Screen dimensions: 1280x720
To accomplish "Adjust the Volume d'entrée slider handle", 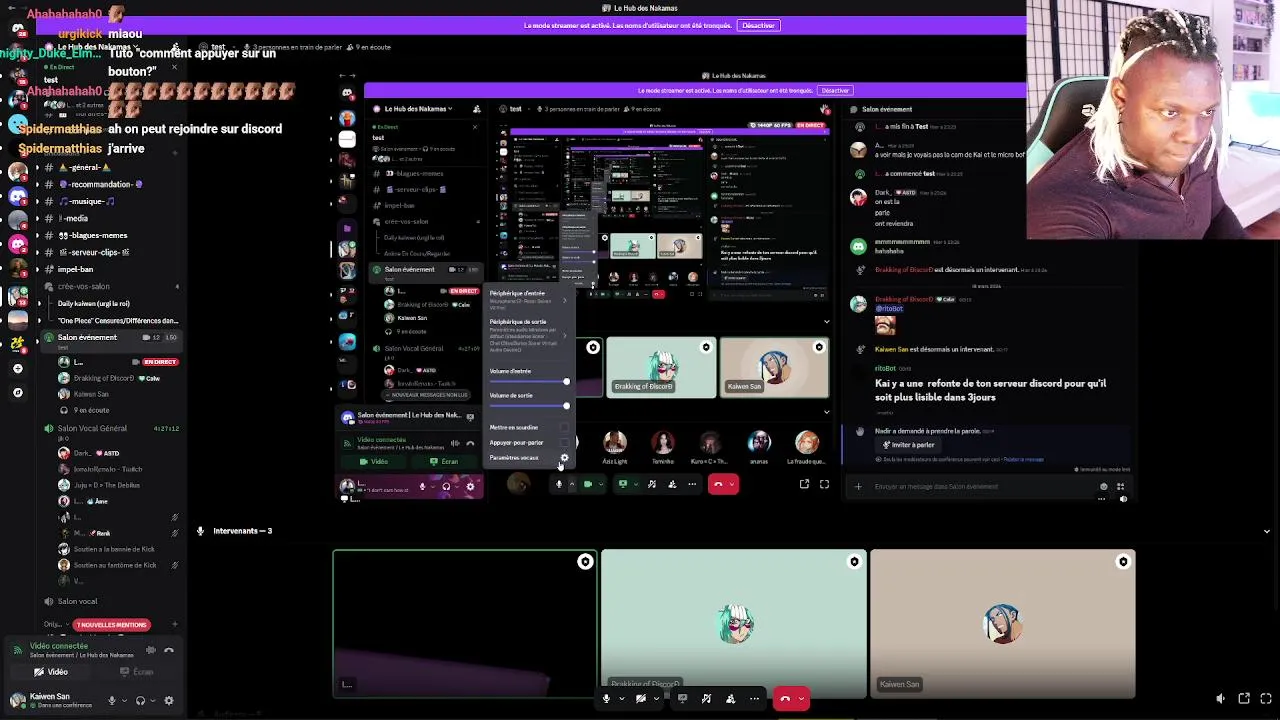I will pos(566,382).
